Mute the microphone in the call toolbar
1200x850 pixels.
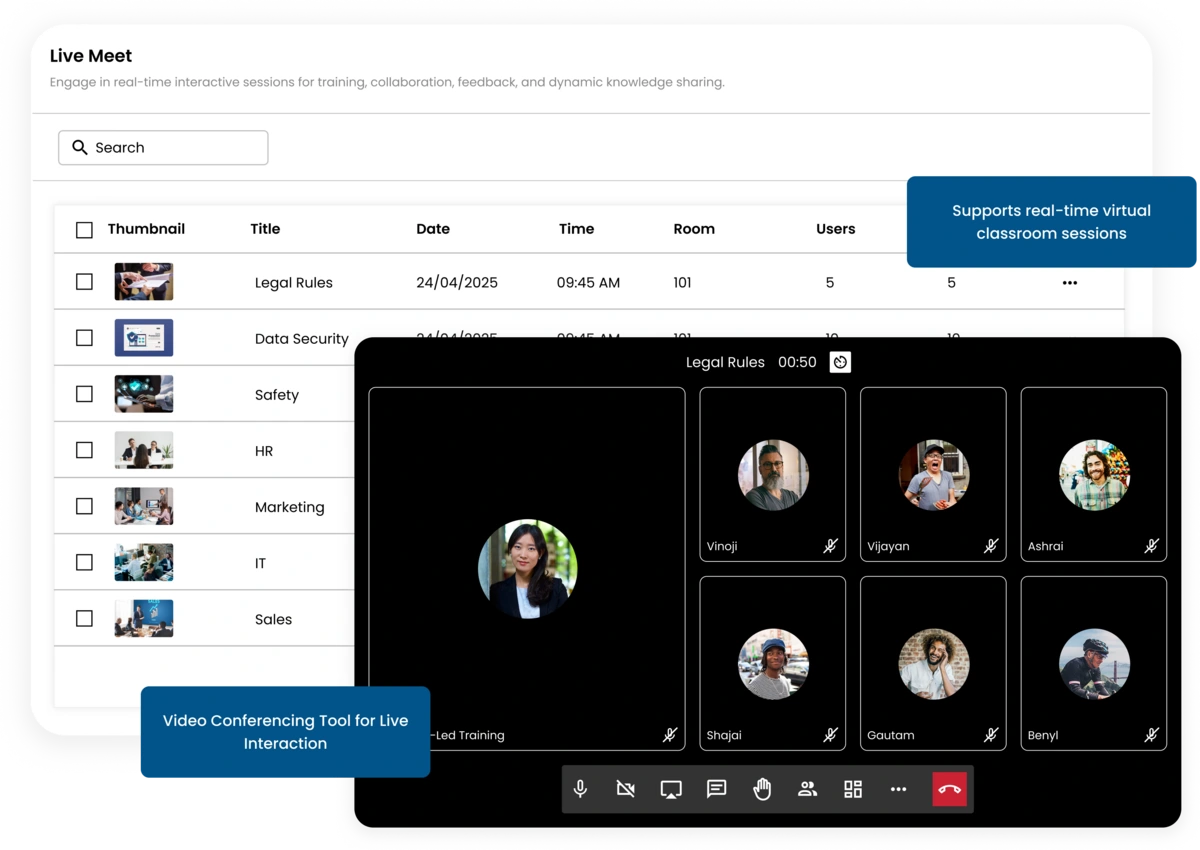[579, 789]
